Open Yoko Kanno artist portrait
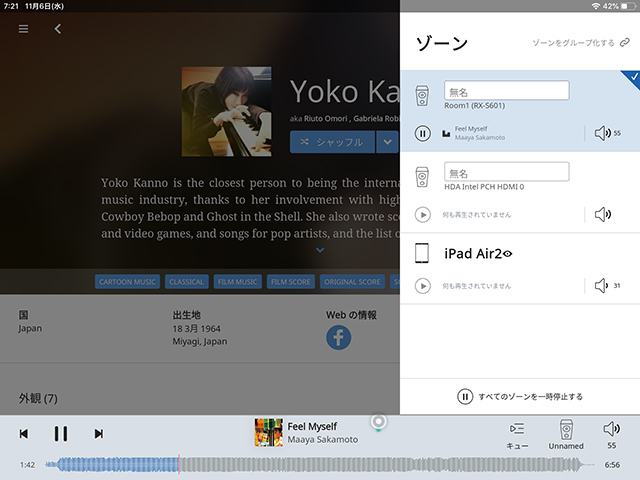The width and height of the screenshot is (640, 480). [x=227, y=111]
